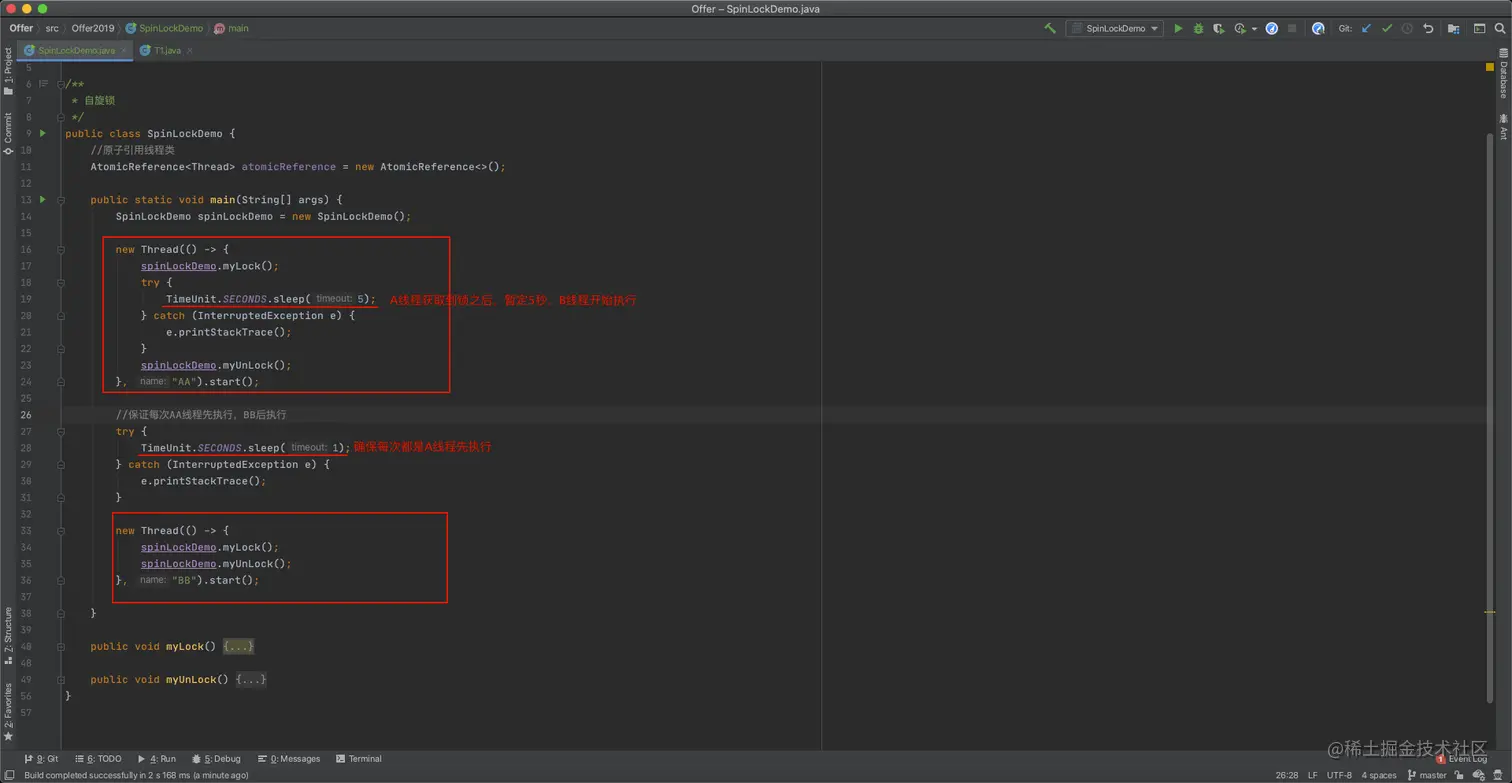Click the grey Stop square button
Screen dimensions: 1512x783
coord(1292,29)
